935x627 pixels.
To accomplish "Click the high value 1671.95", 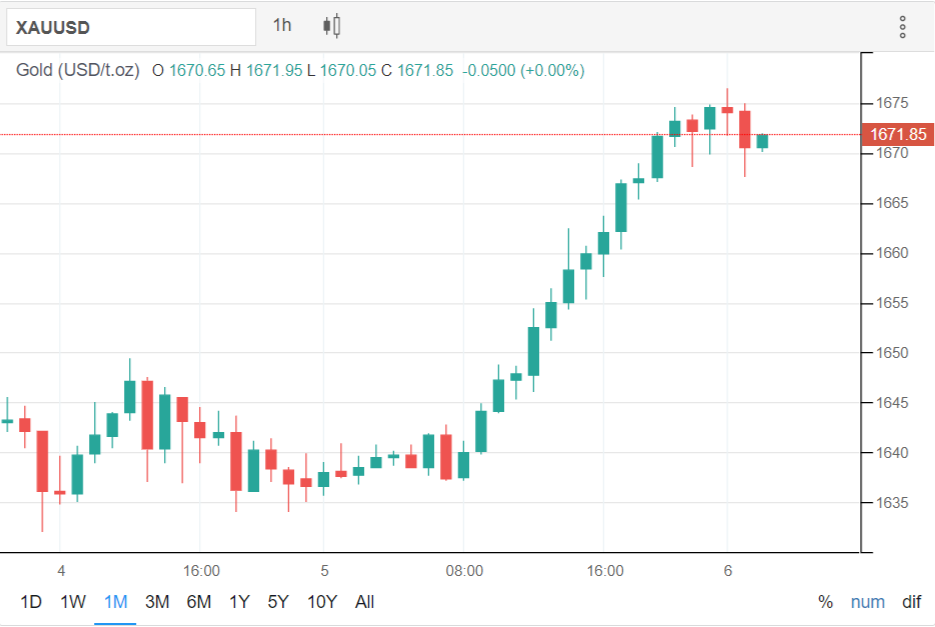I will pos(274,70).
